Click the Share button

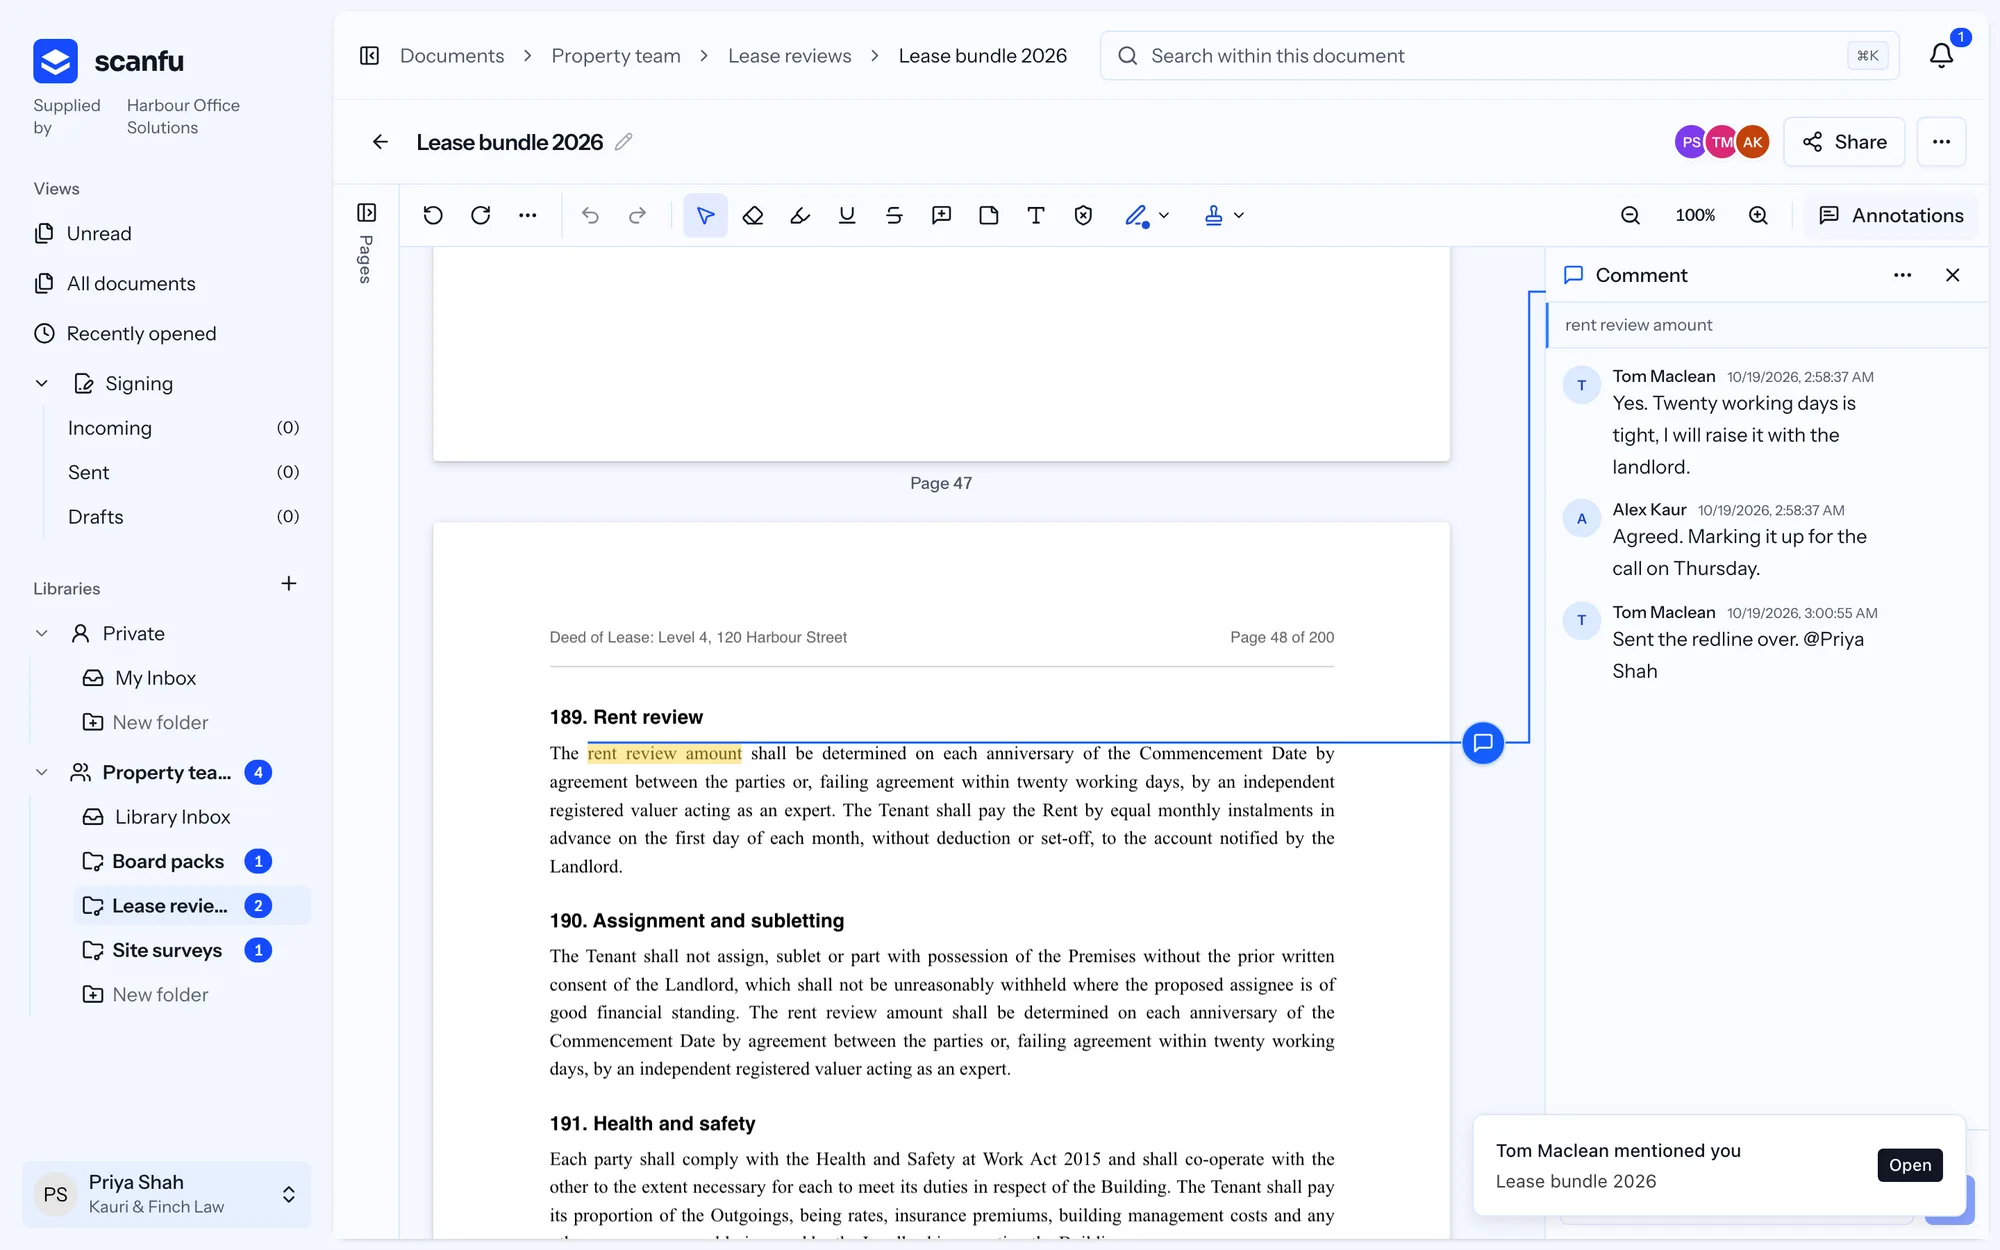(x=1844, y=142)
